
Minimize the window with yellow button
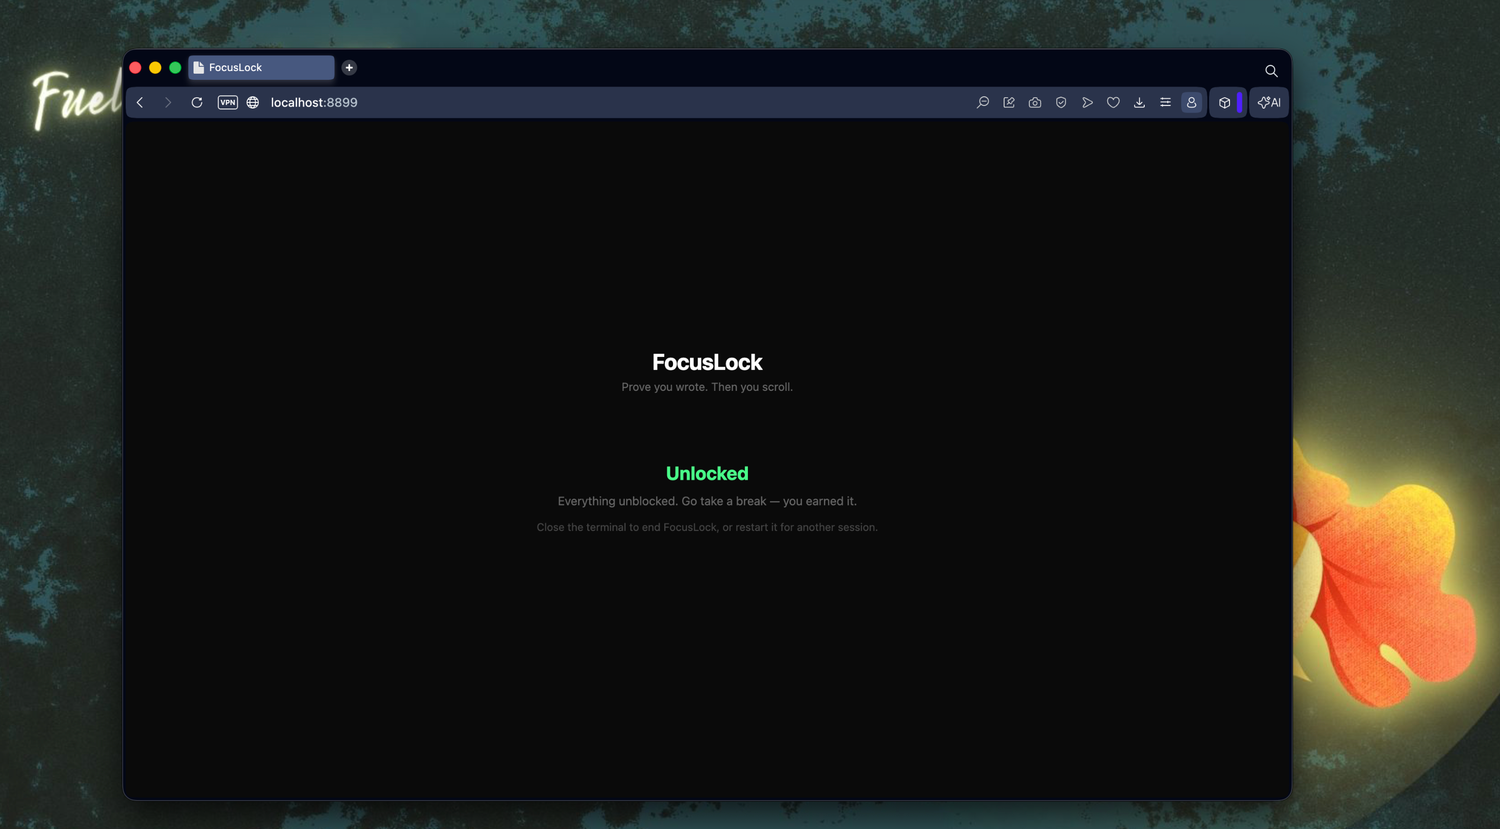(x=155, y=68)
